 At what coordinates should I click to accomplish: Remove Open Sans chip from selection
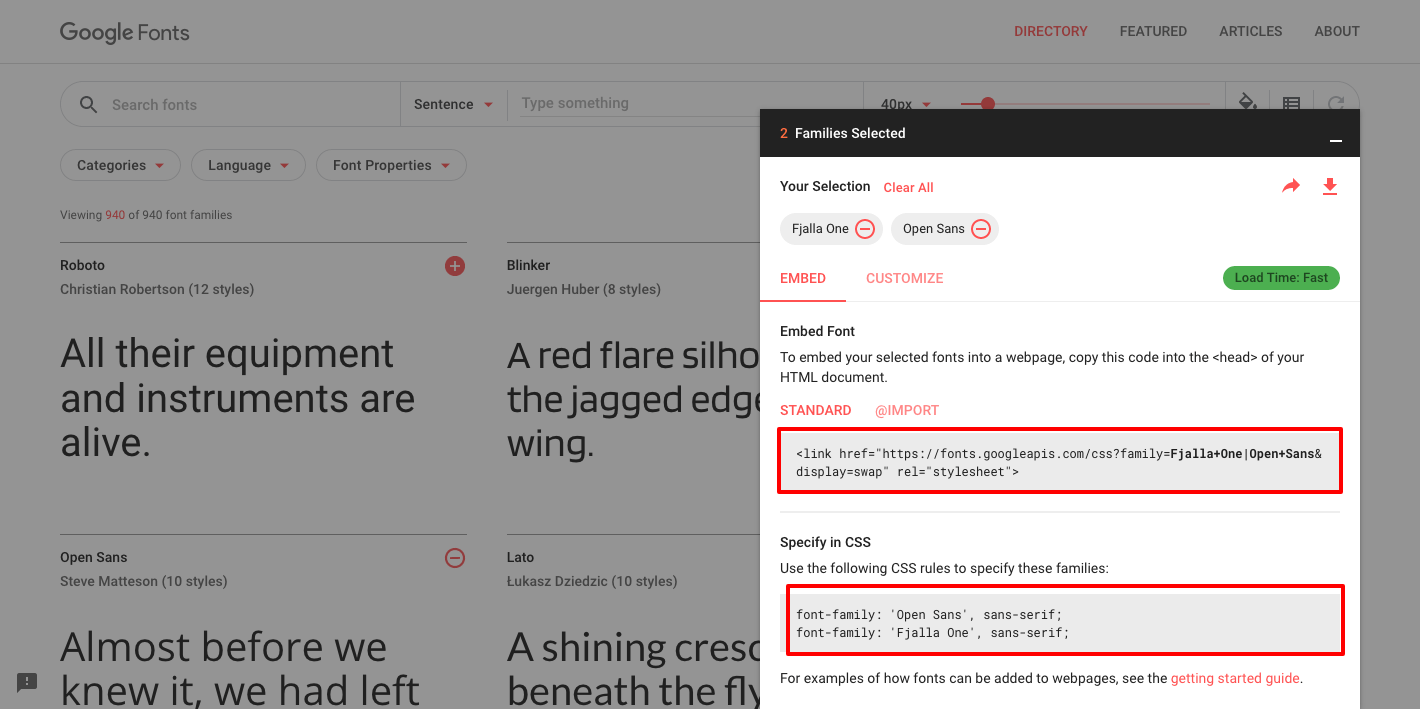click(x=981, y=229)
